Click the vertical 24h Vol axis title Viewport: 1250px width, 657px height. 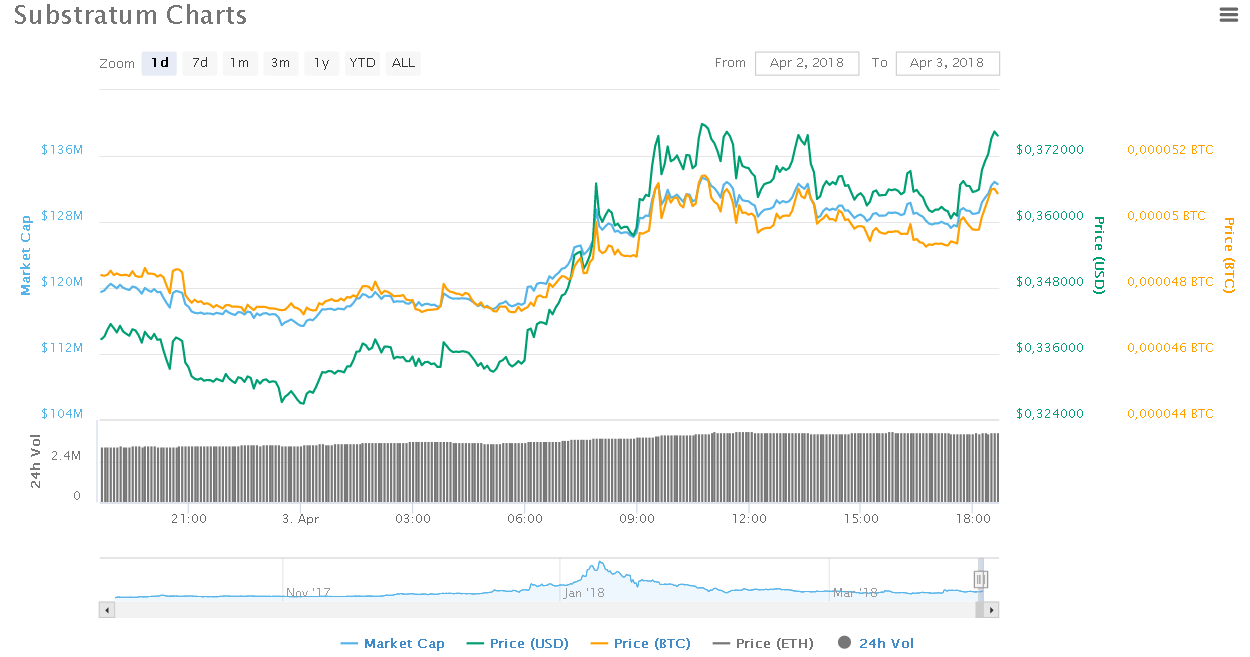[x=35, y=461]
